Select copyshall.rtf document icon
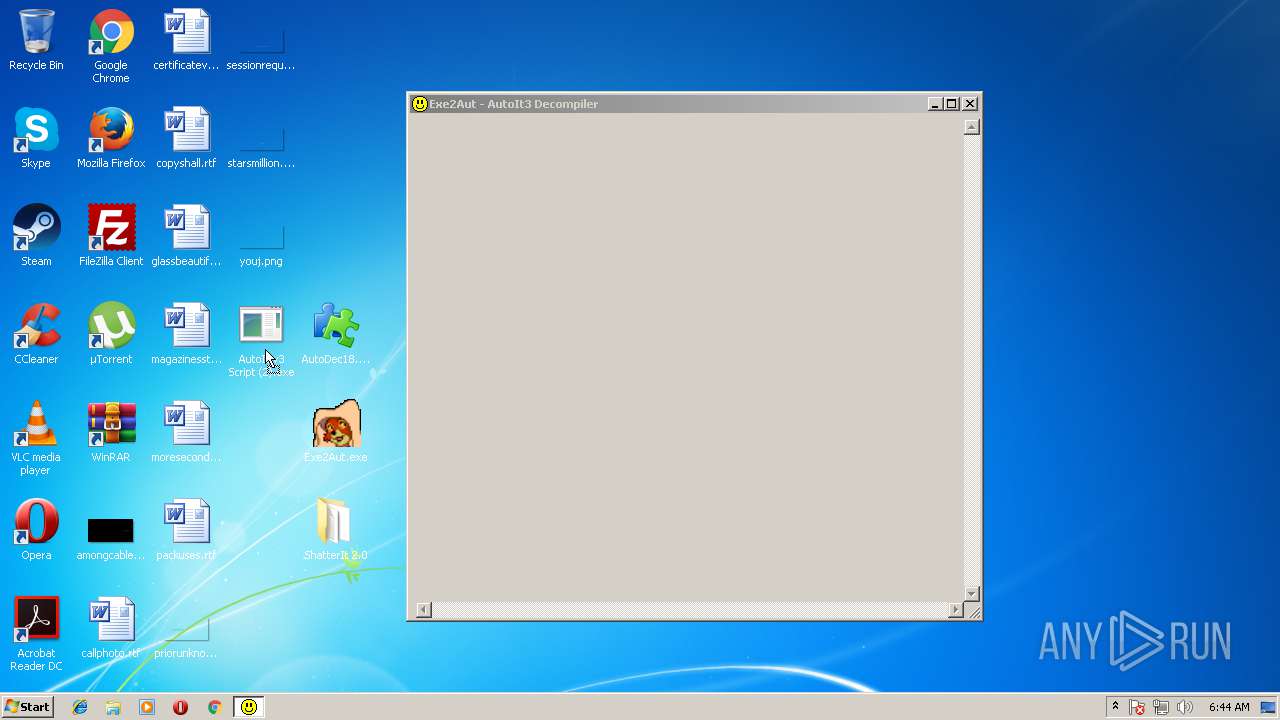 coord(186,138)
